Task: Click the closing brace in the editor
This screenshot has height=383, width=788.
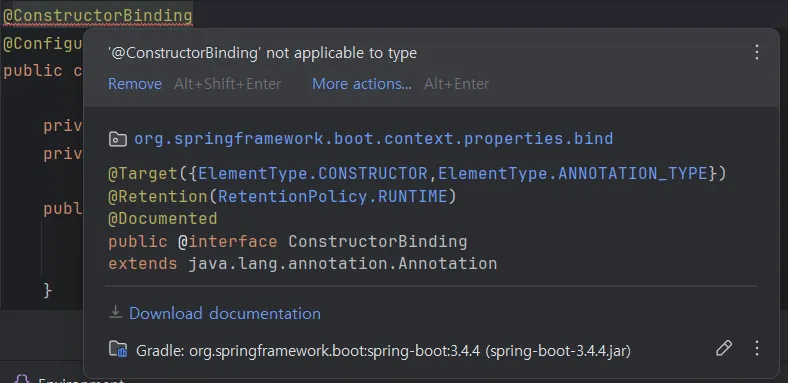Action: click(48, 290)
